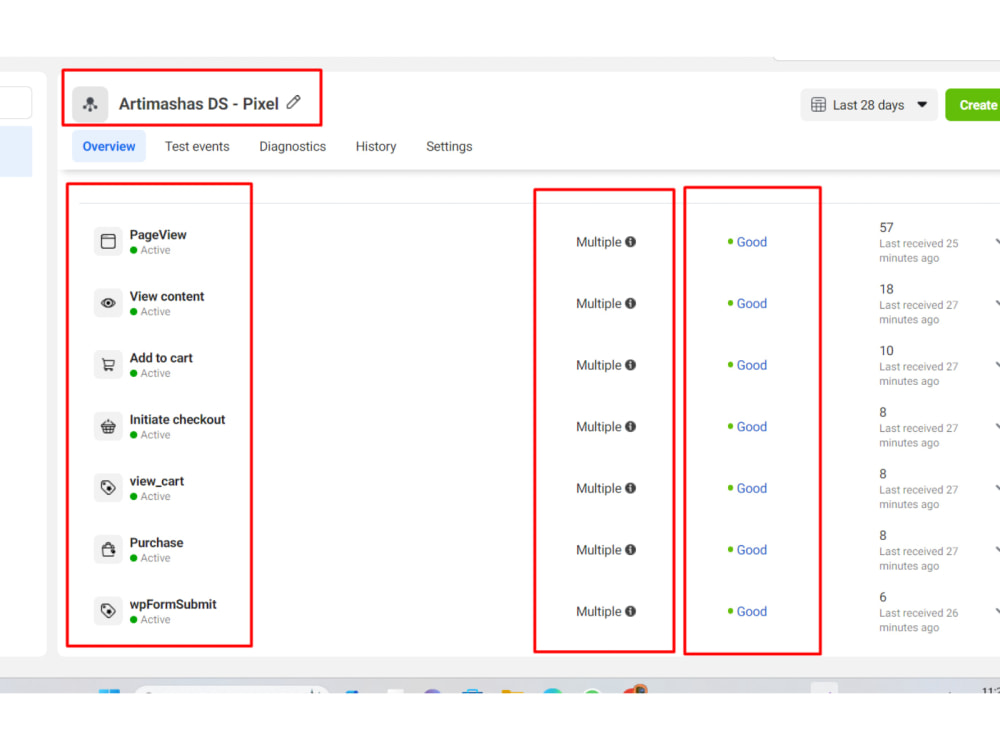Switch to the Overview tab
The image size is (1000, 750).
109,147
